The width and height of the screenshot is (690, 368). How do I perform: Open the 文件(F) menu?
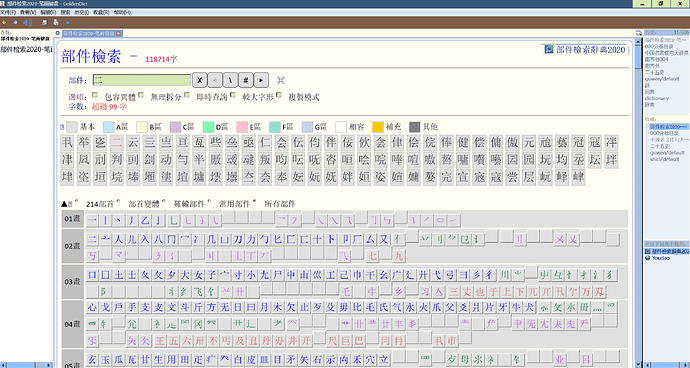pyautogui.click(x=8, y=12)
